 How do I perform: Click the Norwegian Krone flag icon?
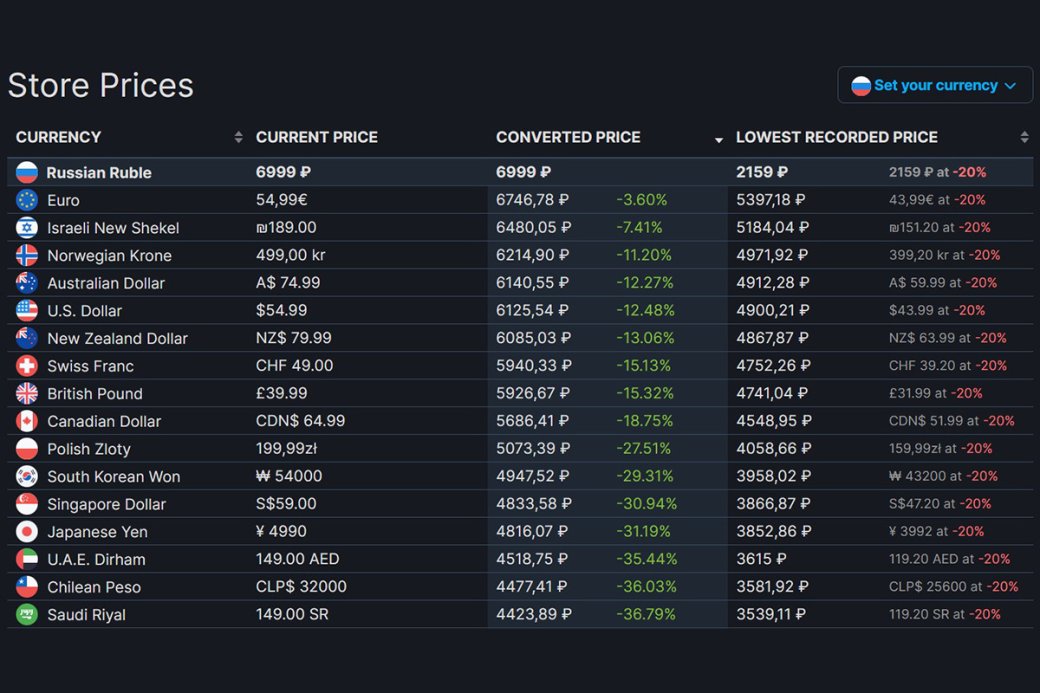point(27,255)
